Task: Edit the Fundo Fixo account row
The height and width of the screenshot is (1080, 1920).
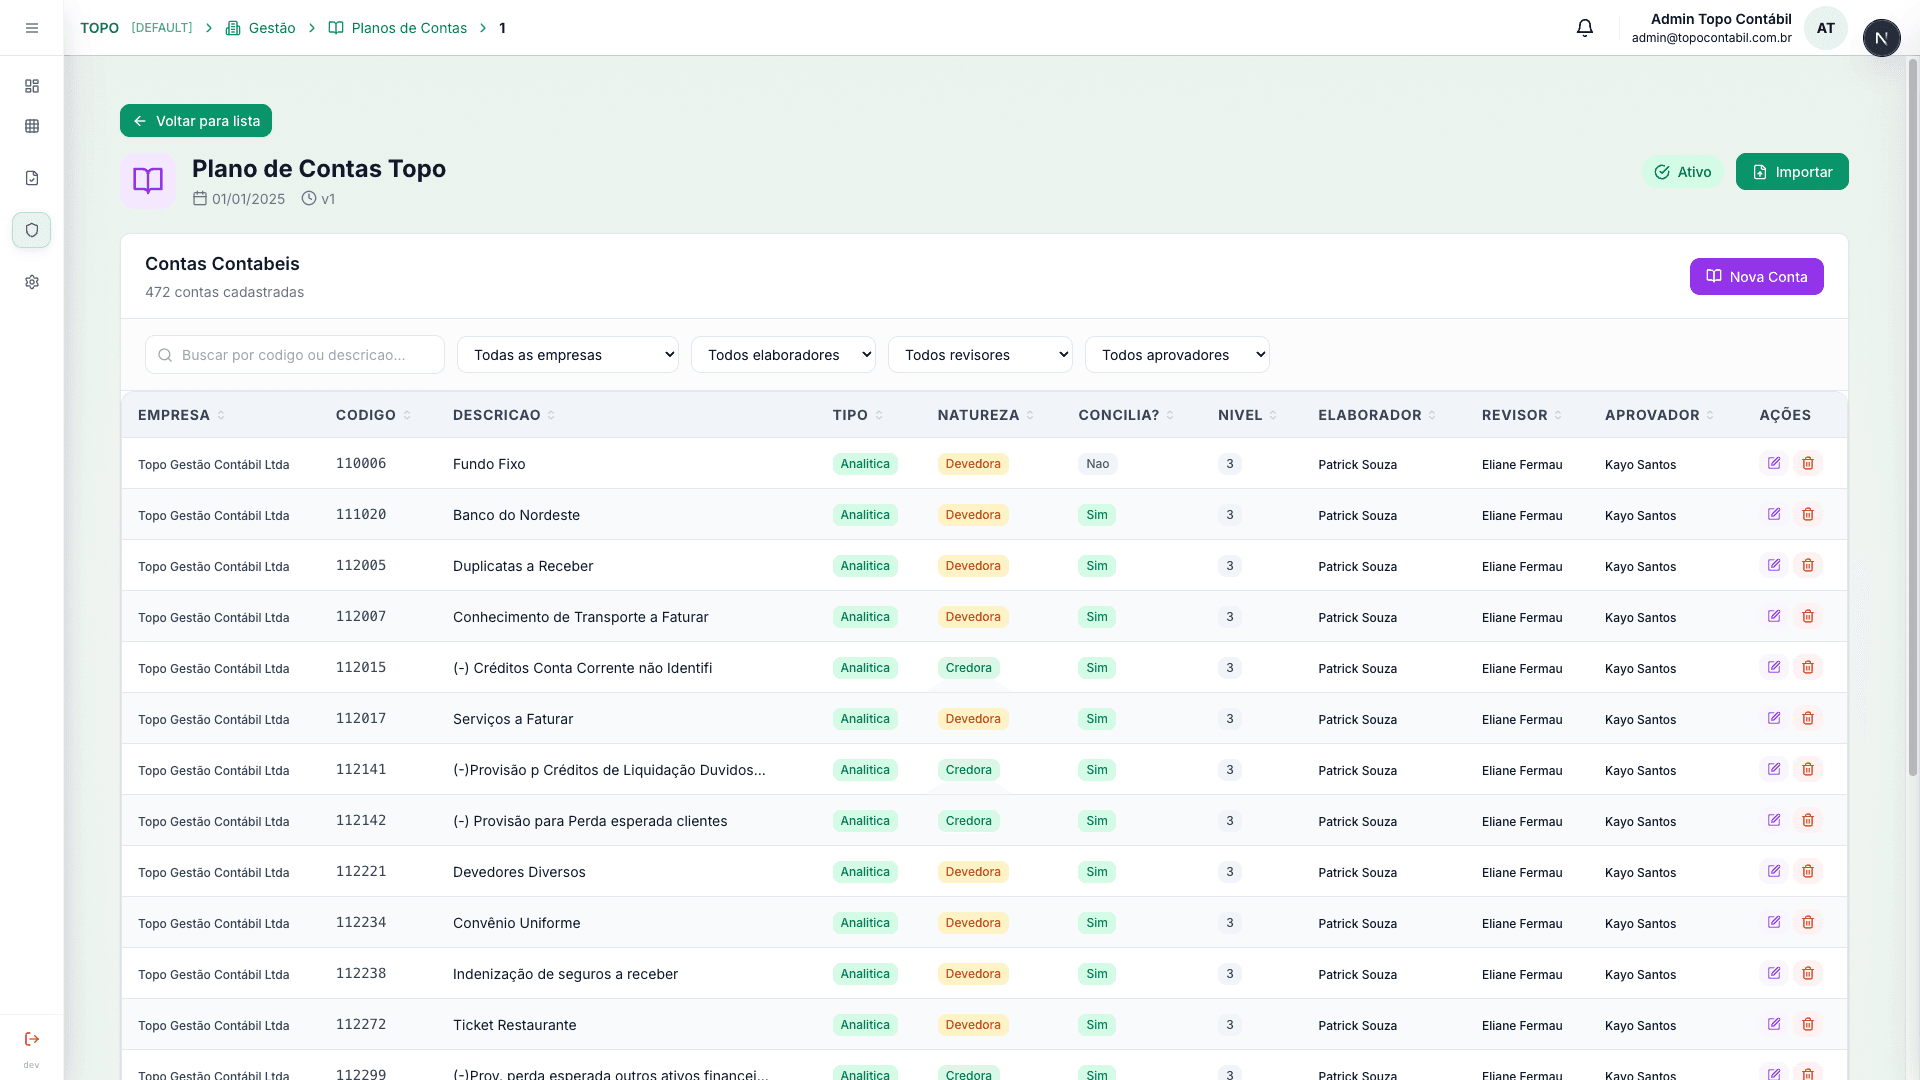Action: click(1774, 463)
